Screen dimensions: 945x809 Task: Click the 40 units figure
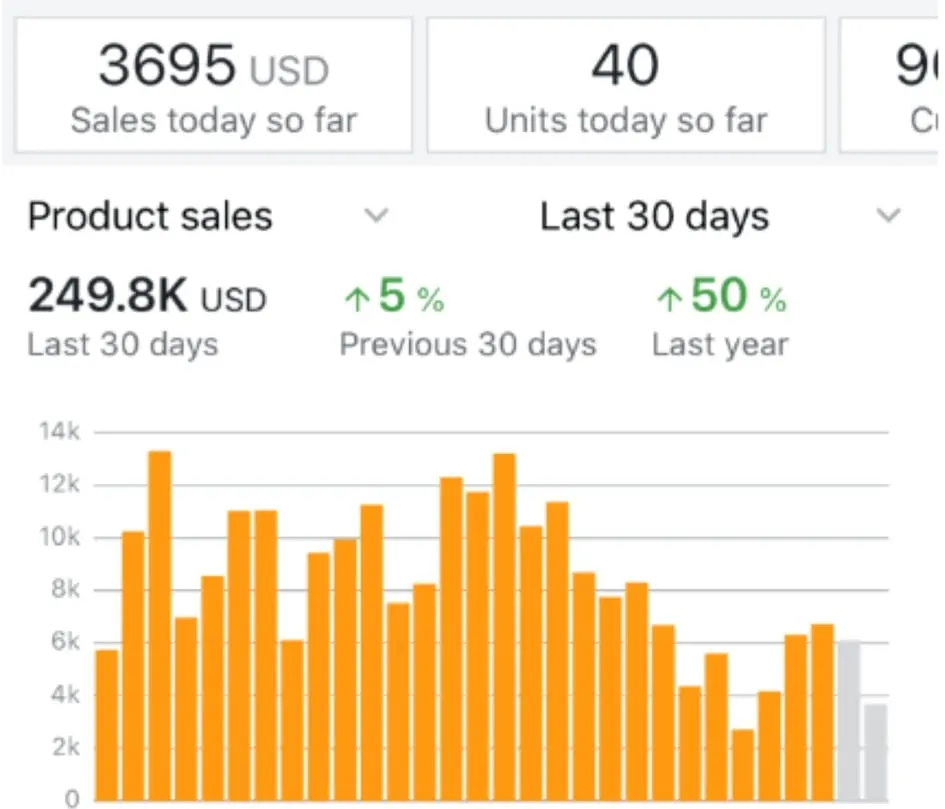pyautogui.click(x=626, y=66)
